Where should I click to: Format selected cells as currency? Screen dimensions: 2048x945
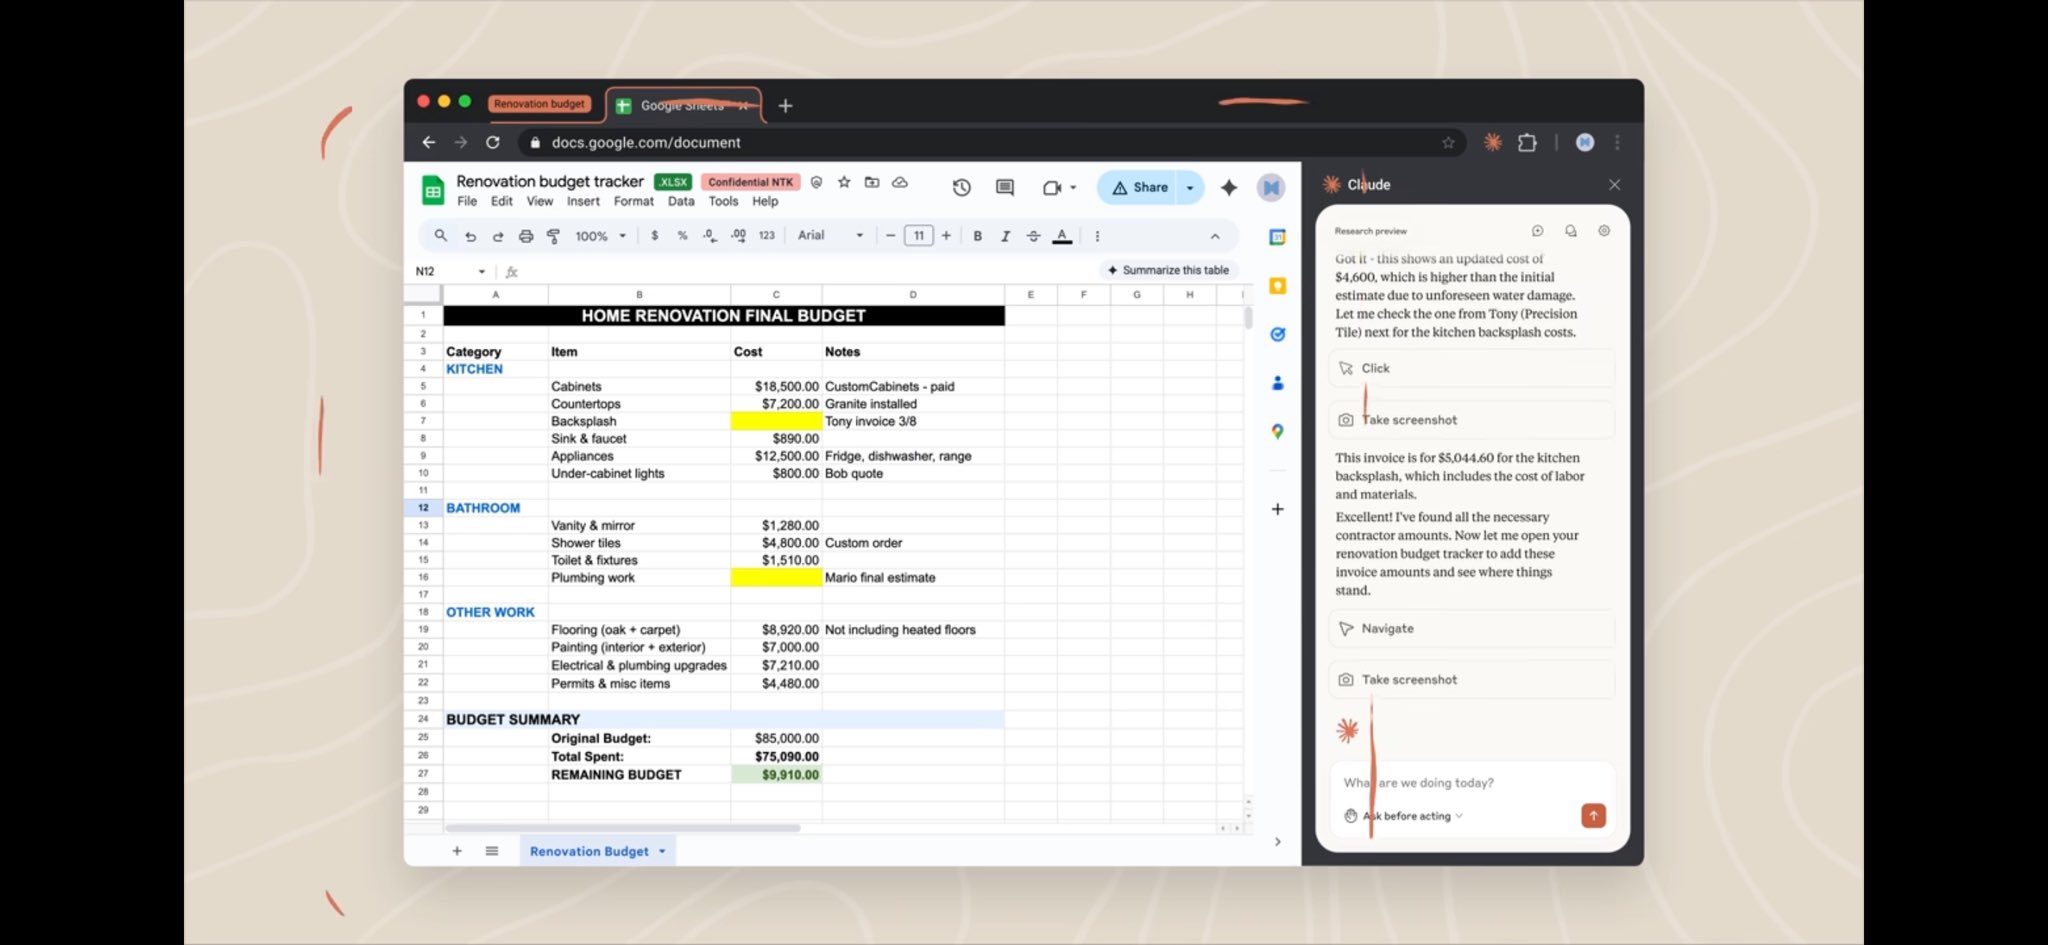[x=655, y=236]
